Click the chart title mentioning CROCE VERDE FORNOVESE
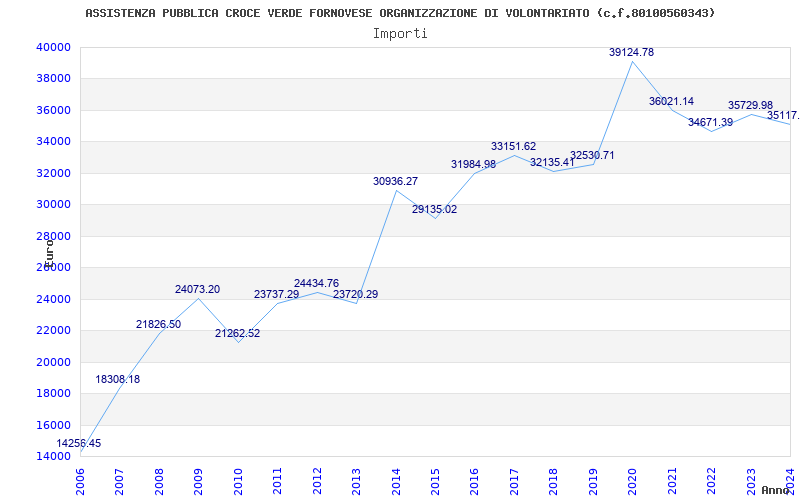Screen dimensions: 800x500 click(x=400, y=13)
